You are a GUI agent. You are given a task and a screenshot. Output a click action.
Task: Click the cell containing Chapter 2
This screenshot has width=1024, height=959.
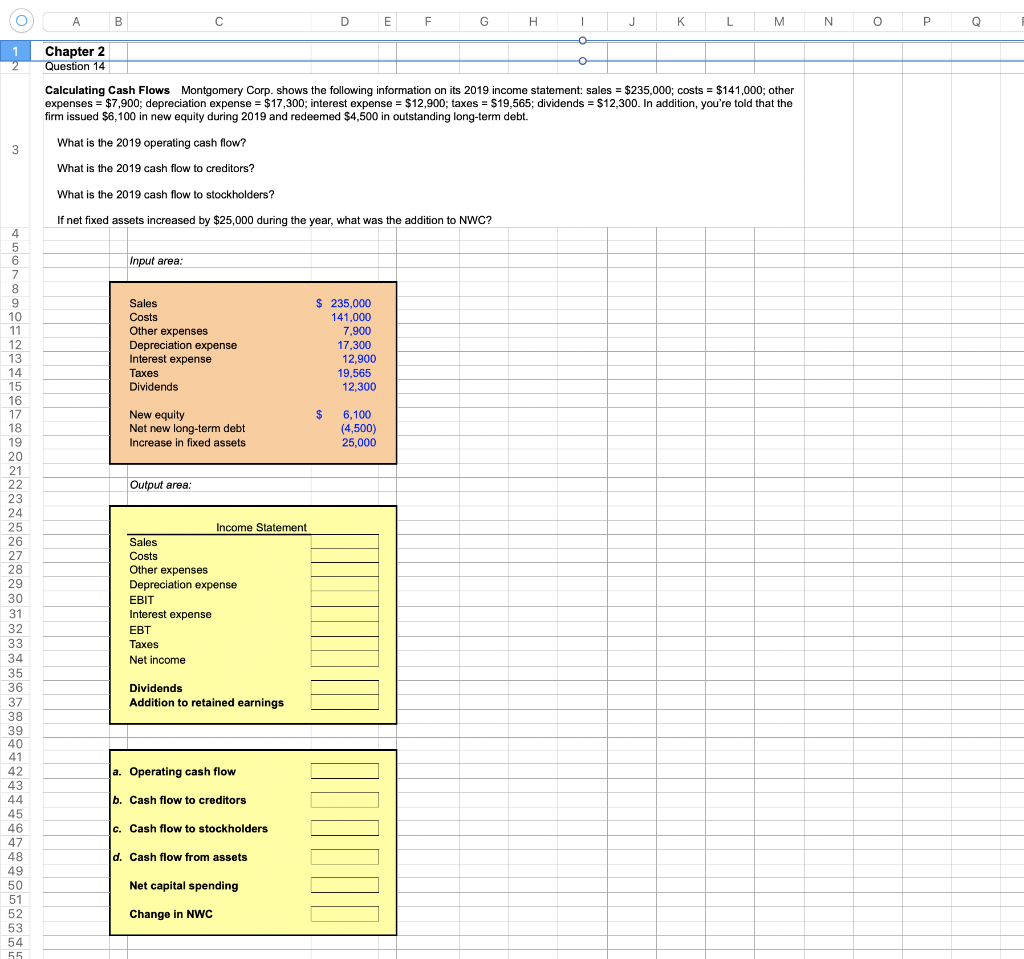click(75, 51)
